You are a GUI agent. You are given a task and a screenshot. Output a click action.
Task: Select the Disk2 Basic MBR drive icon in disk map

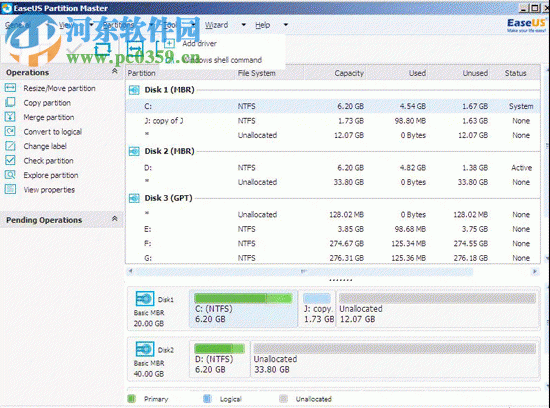click(145, 349)
